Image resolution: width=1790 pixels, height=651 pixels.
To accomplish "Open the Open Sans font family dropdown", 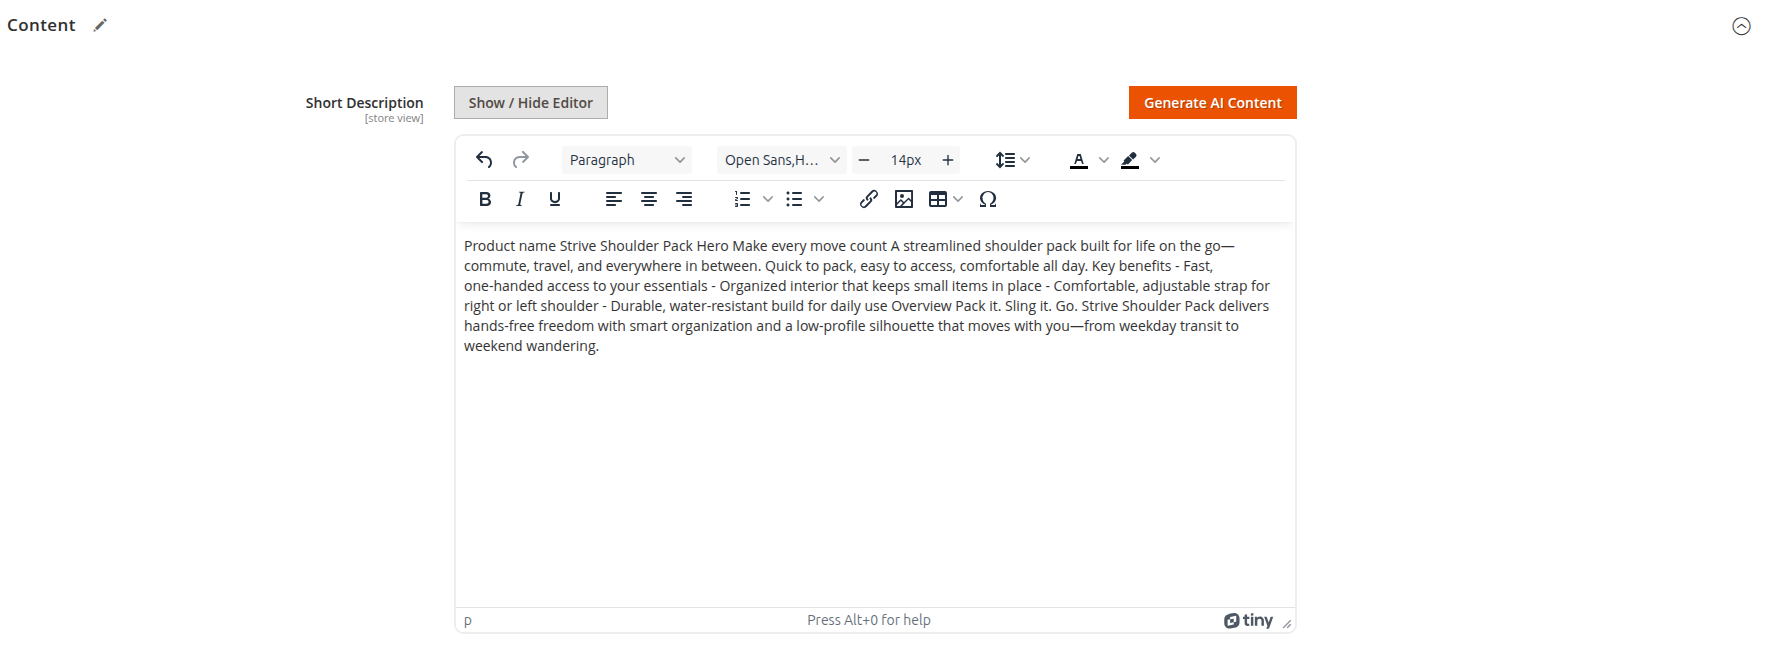I will (782, 160).
